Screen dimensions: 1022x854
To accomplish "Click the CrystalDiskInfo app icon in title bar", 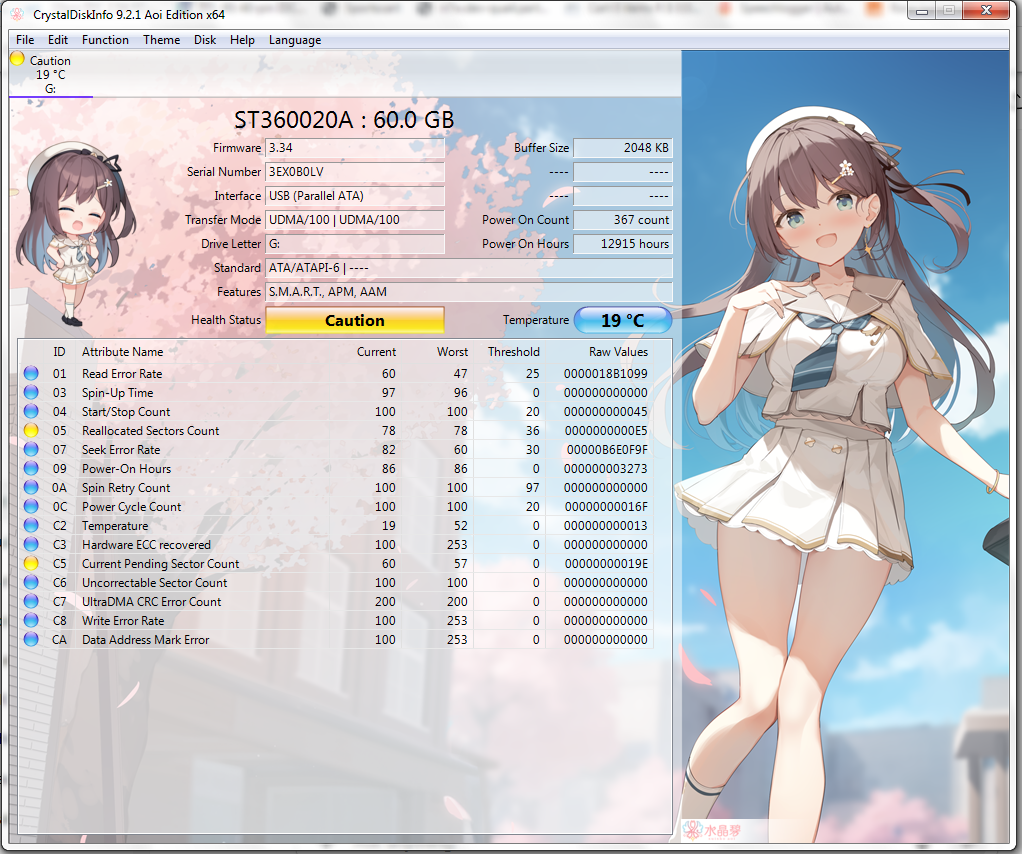I will point(18,14).
